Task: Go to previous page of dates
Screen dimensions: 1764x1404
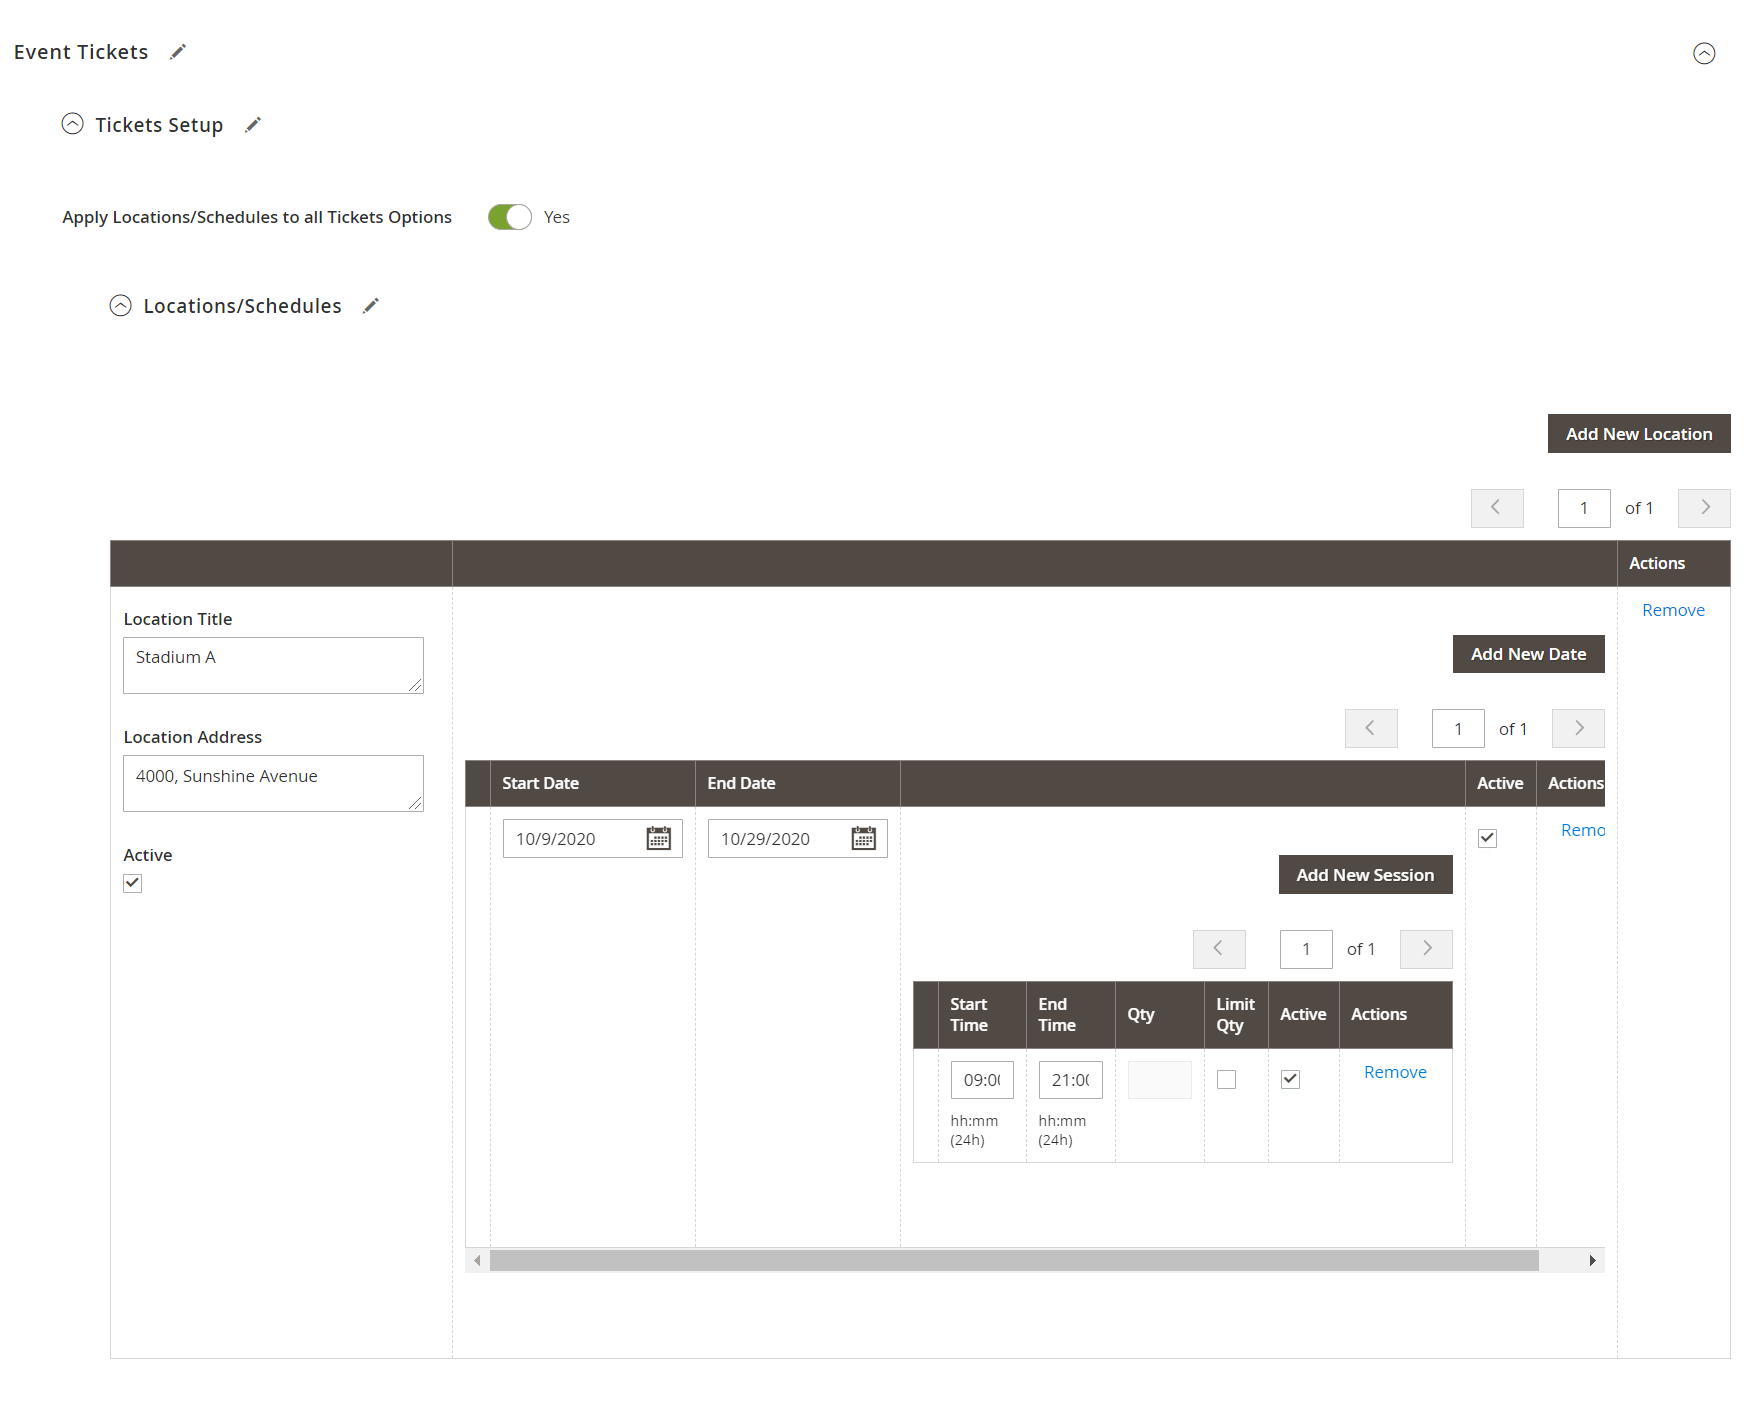Action: (x=1370, y=728)
